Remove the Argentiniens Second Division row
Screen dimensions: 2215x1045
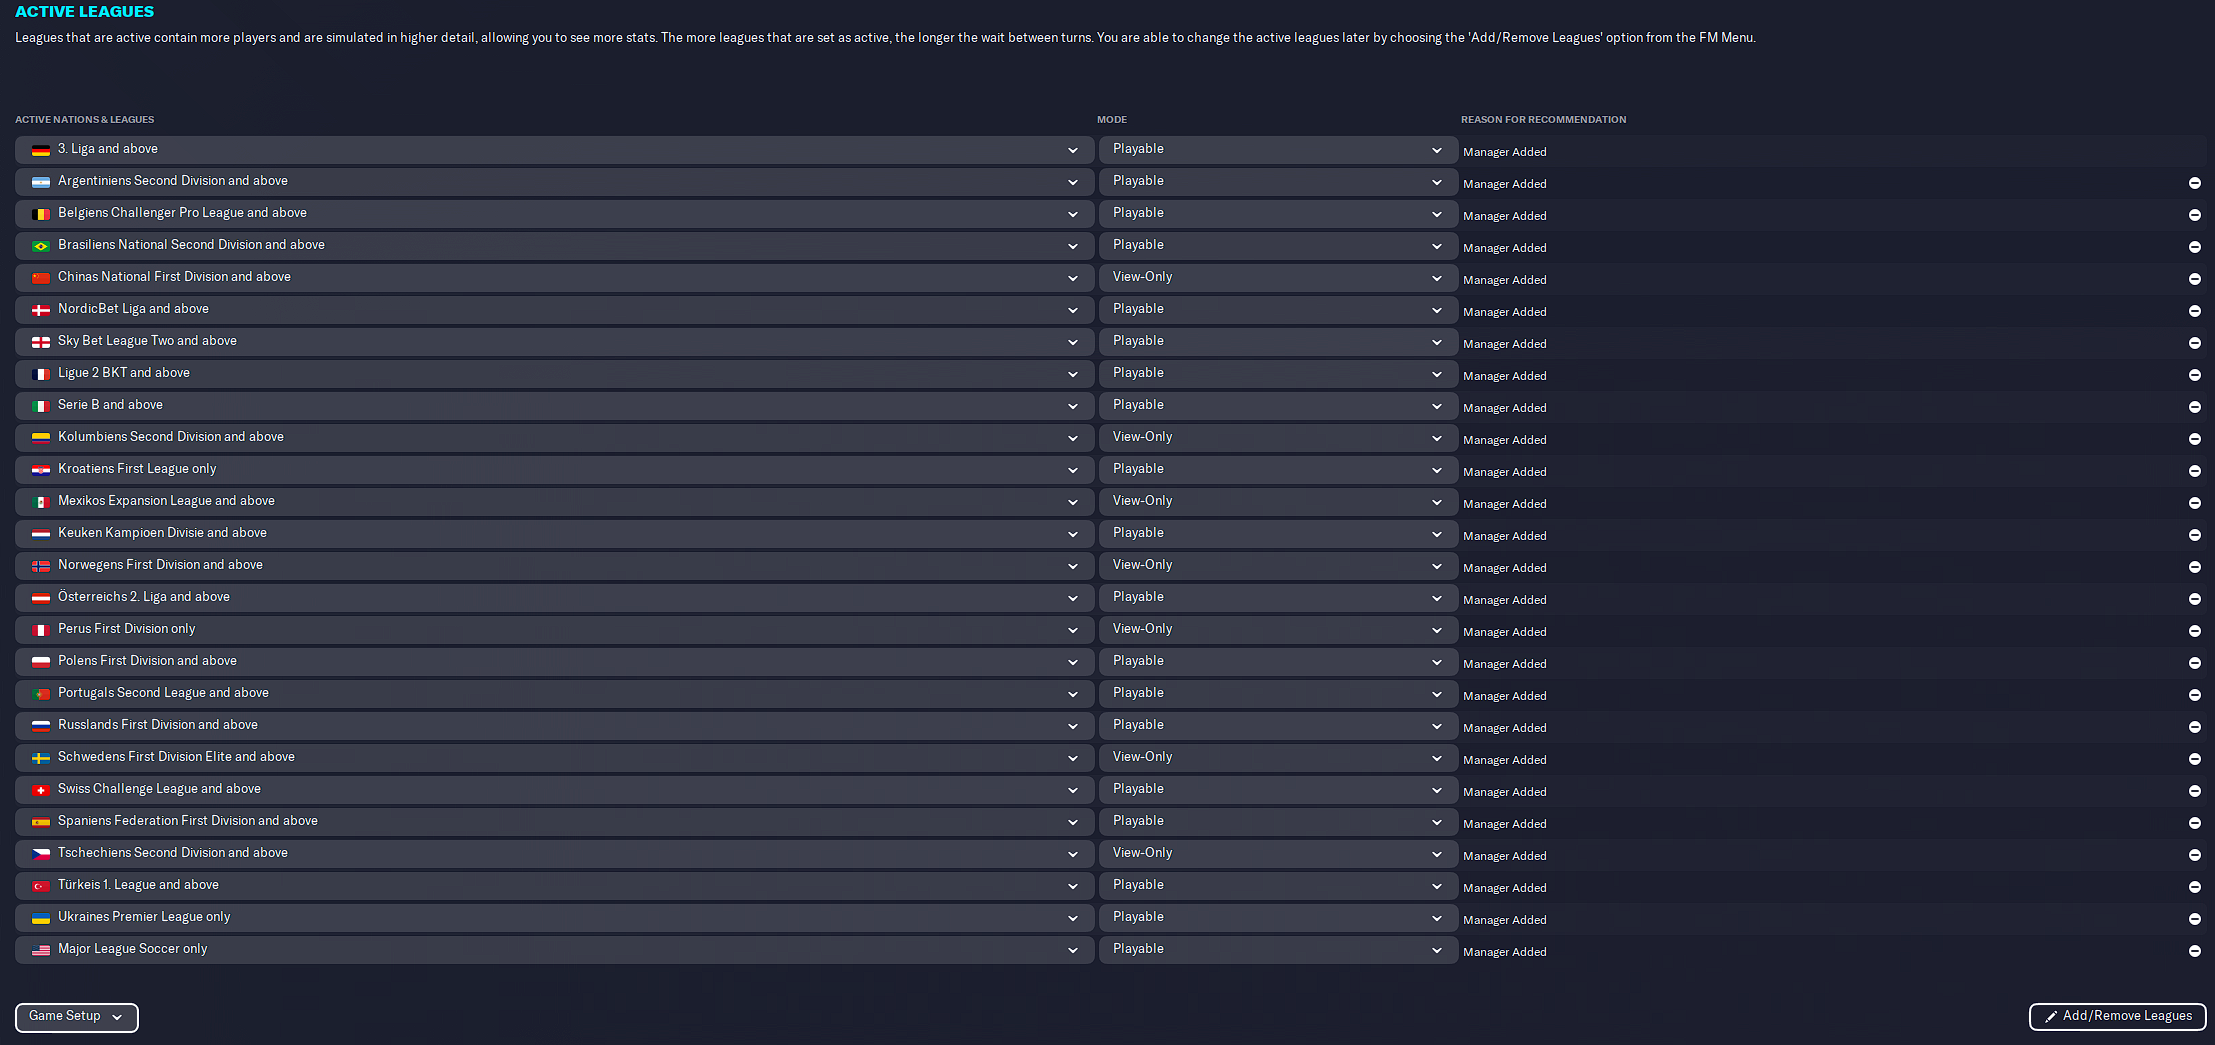coord(2194,183)
